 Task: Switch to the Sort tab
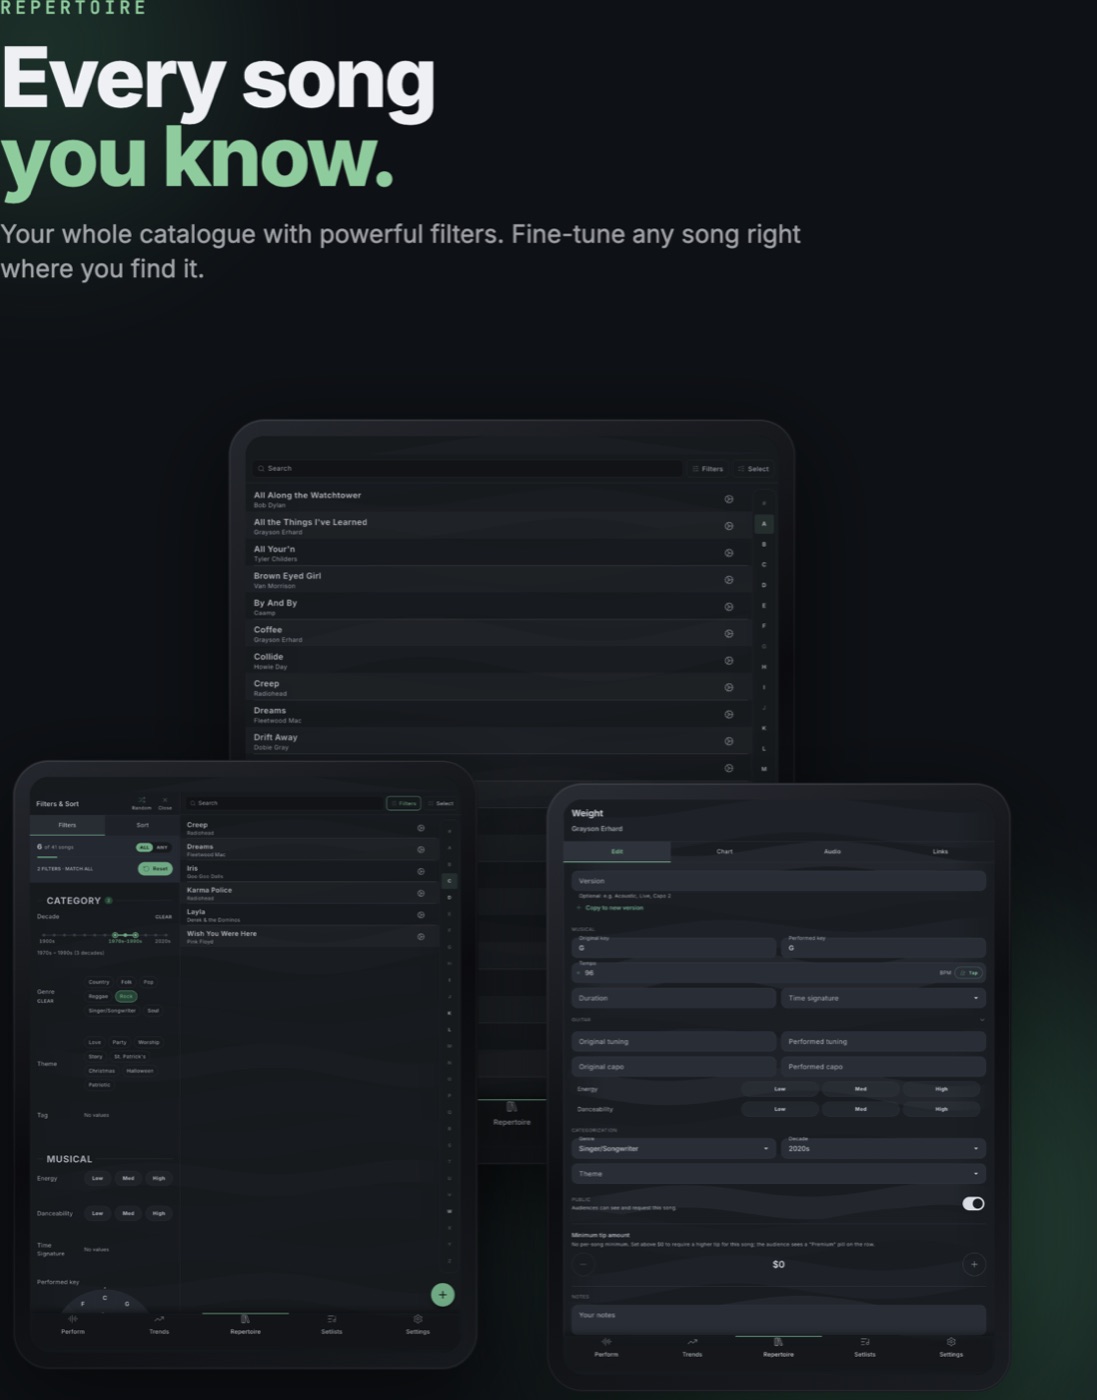[x=142, y=825]
